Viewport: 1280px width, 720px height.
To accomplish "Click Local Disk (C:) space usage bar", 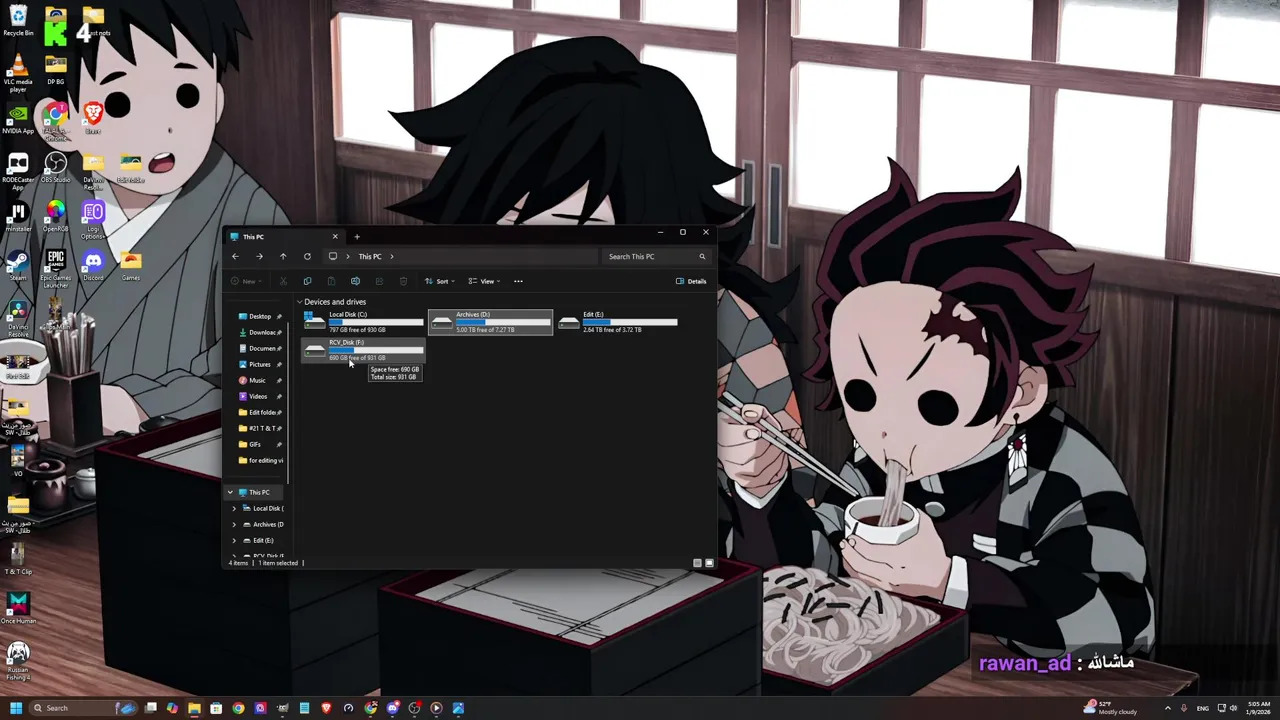I will click(x=376, y=322).
